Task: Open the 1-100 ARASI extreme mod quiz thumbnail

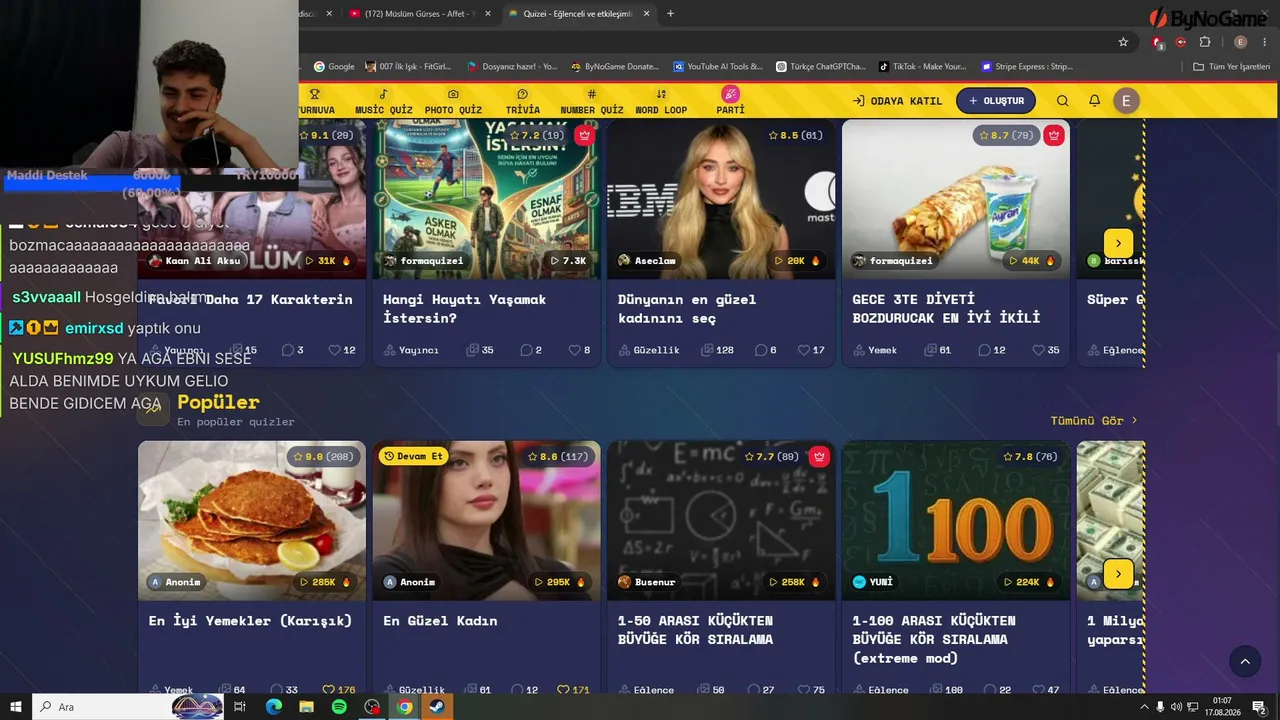Action: pos(956,521)
